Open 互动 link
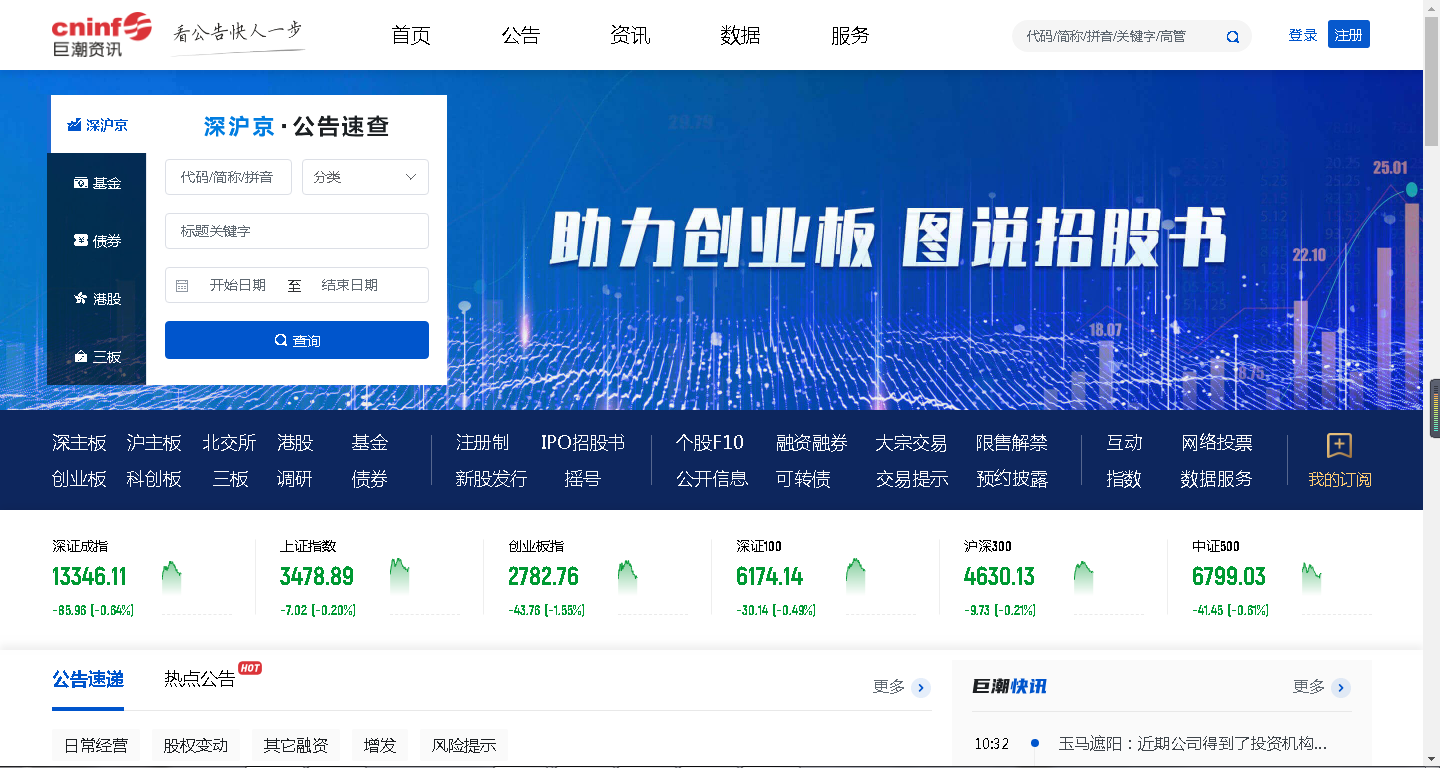 click(1124, 443)
